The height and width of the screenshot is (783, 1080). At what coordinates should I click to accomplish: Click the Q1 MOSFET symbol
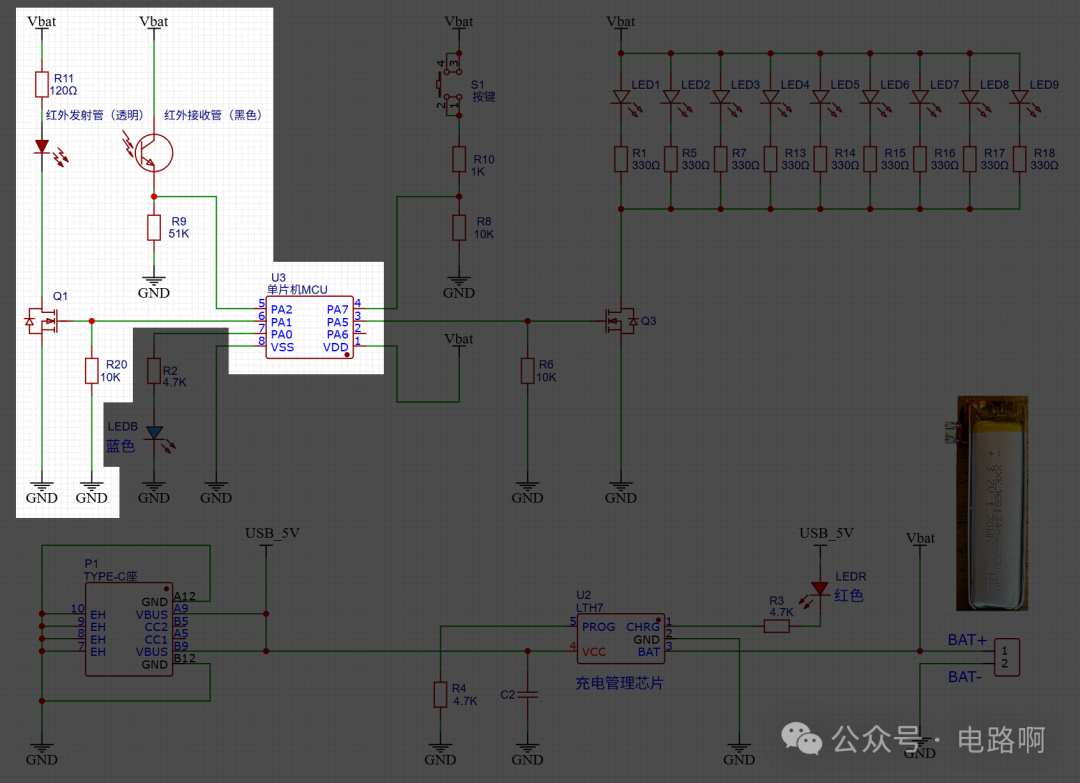coord(41,321)
